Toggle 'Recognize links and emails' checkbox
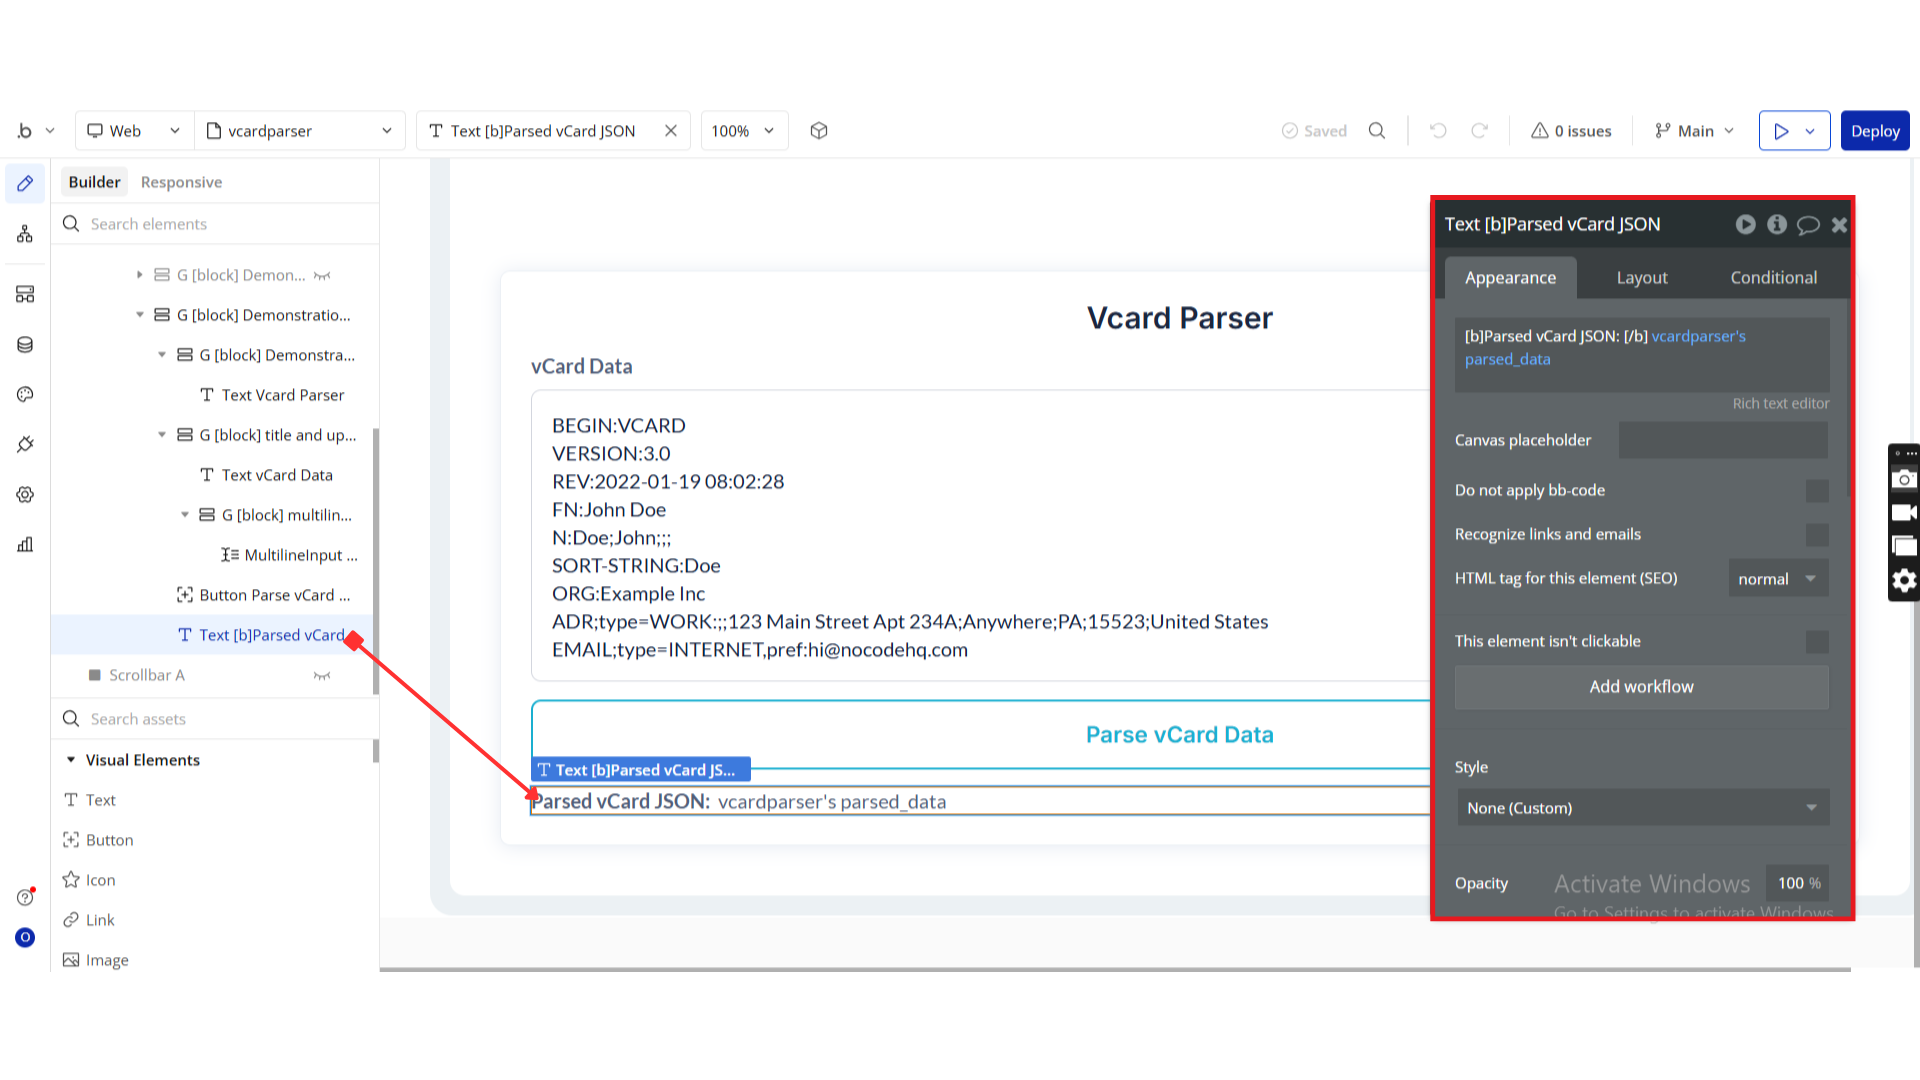 click(x=1817, y=535)
